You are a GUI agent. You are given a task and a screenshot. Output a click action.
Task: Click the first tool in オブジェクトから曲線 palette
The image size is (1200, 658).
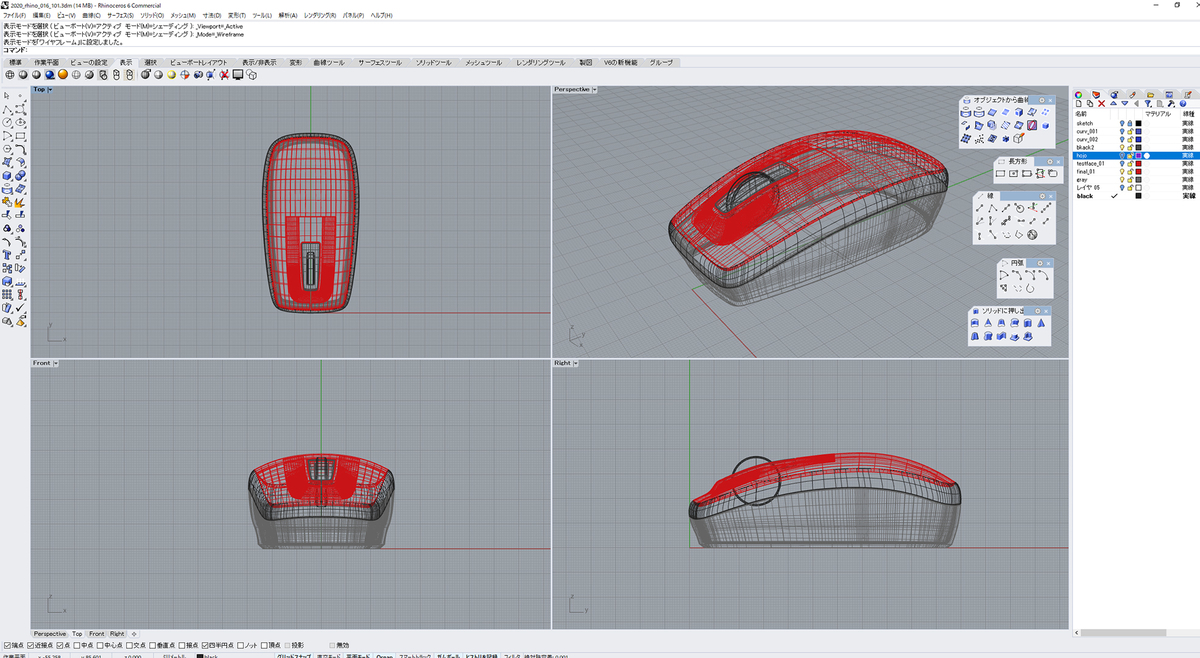(x=967, y=112)
